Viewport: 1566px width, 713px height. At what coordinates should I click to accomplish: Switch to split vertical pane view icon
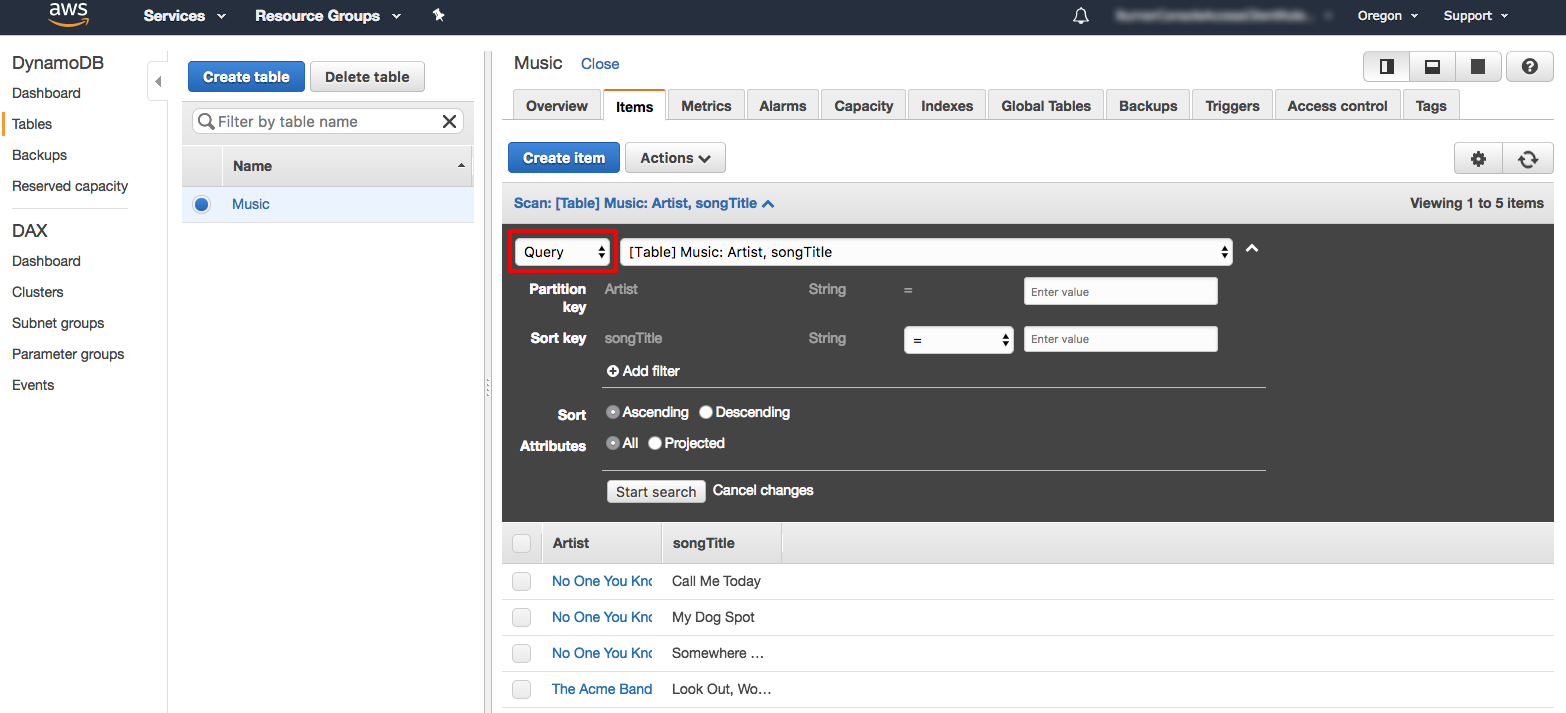tap(1385, 66)
